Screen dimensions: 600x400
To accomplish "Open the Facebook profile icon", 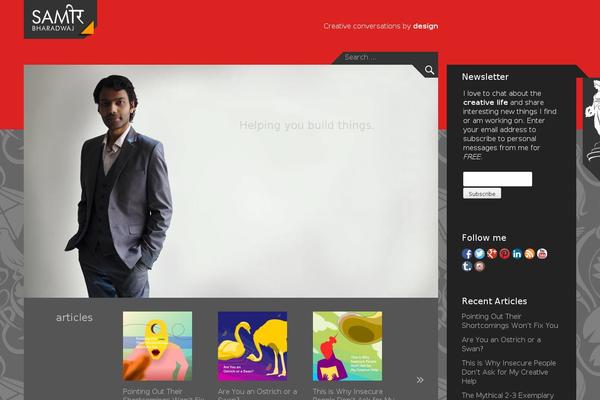I will point(466,254).
